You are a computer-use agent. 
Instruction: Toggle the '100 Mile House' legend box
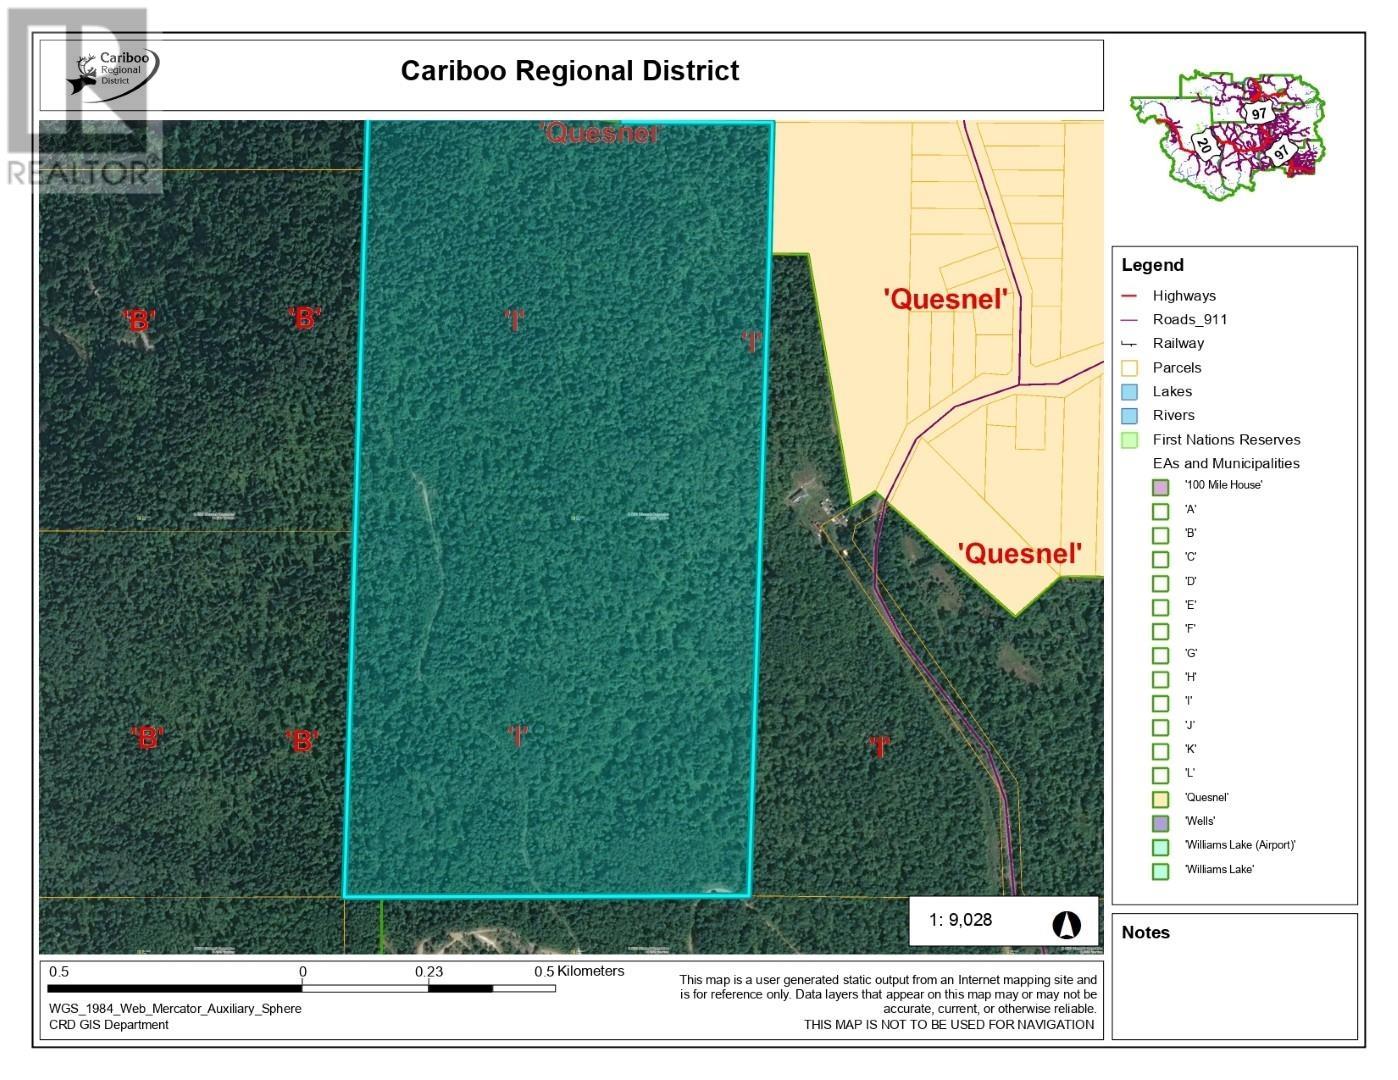click(x=1160, y=487)
